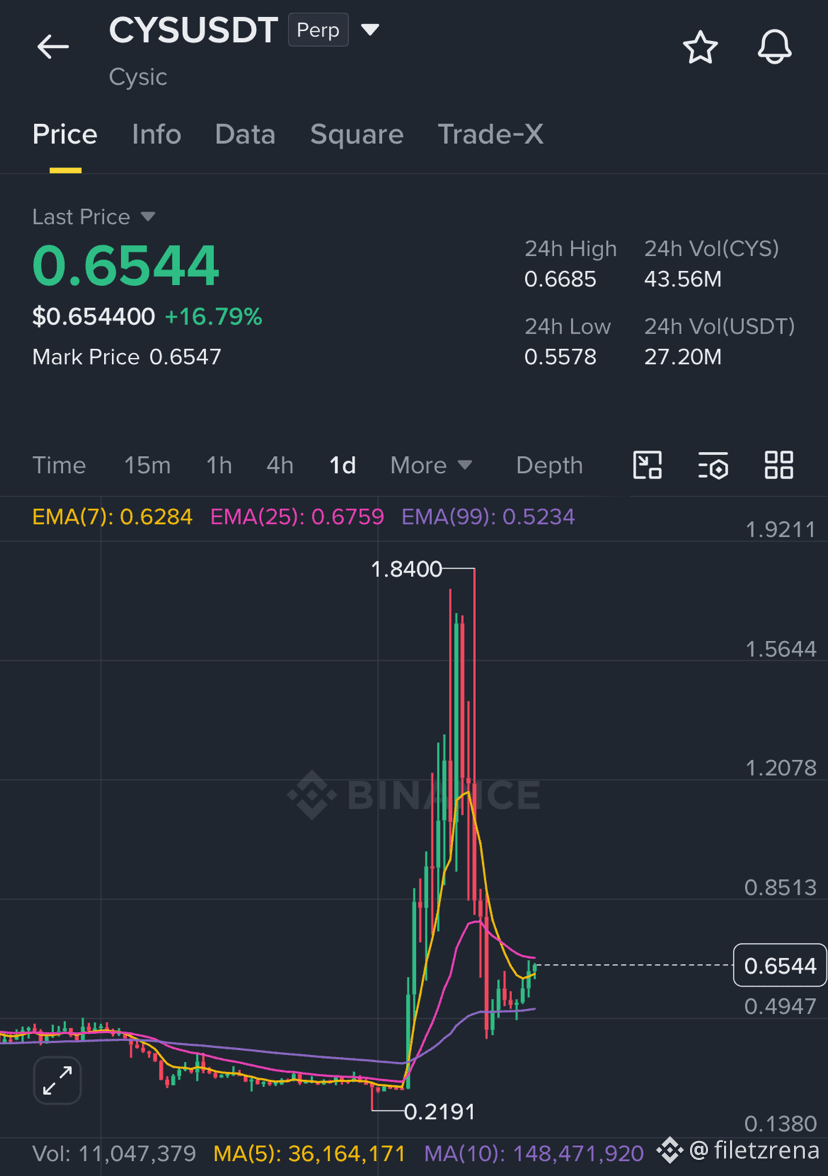Tap the Mark Price 0.6547 label

127,357
